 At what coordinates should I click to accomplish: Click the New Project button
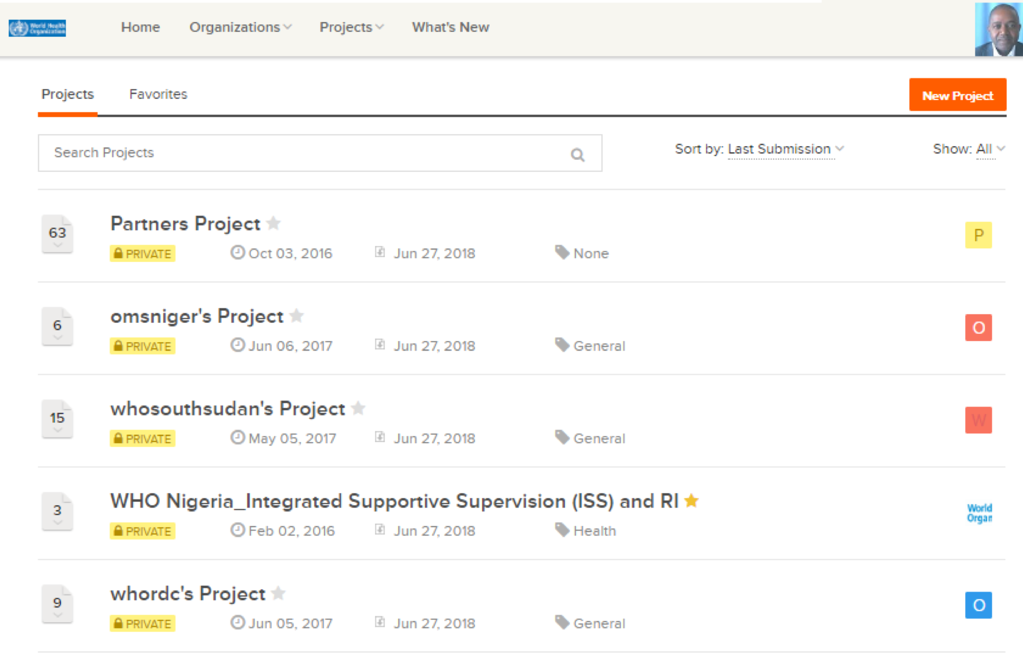click(x=957, y=95)
